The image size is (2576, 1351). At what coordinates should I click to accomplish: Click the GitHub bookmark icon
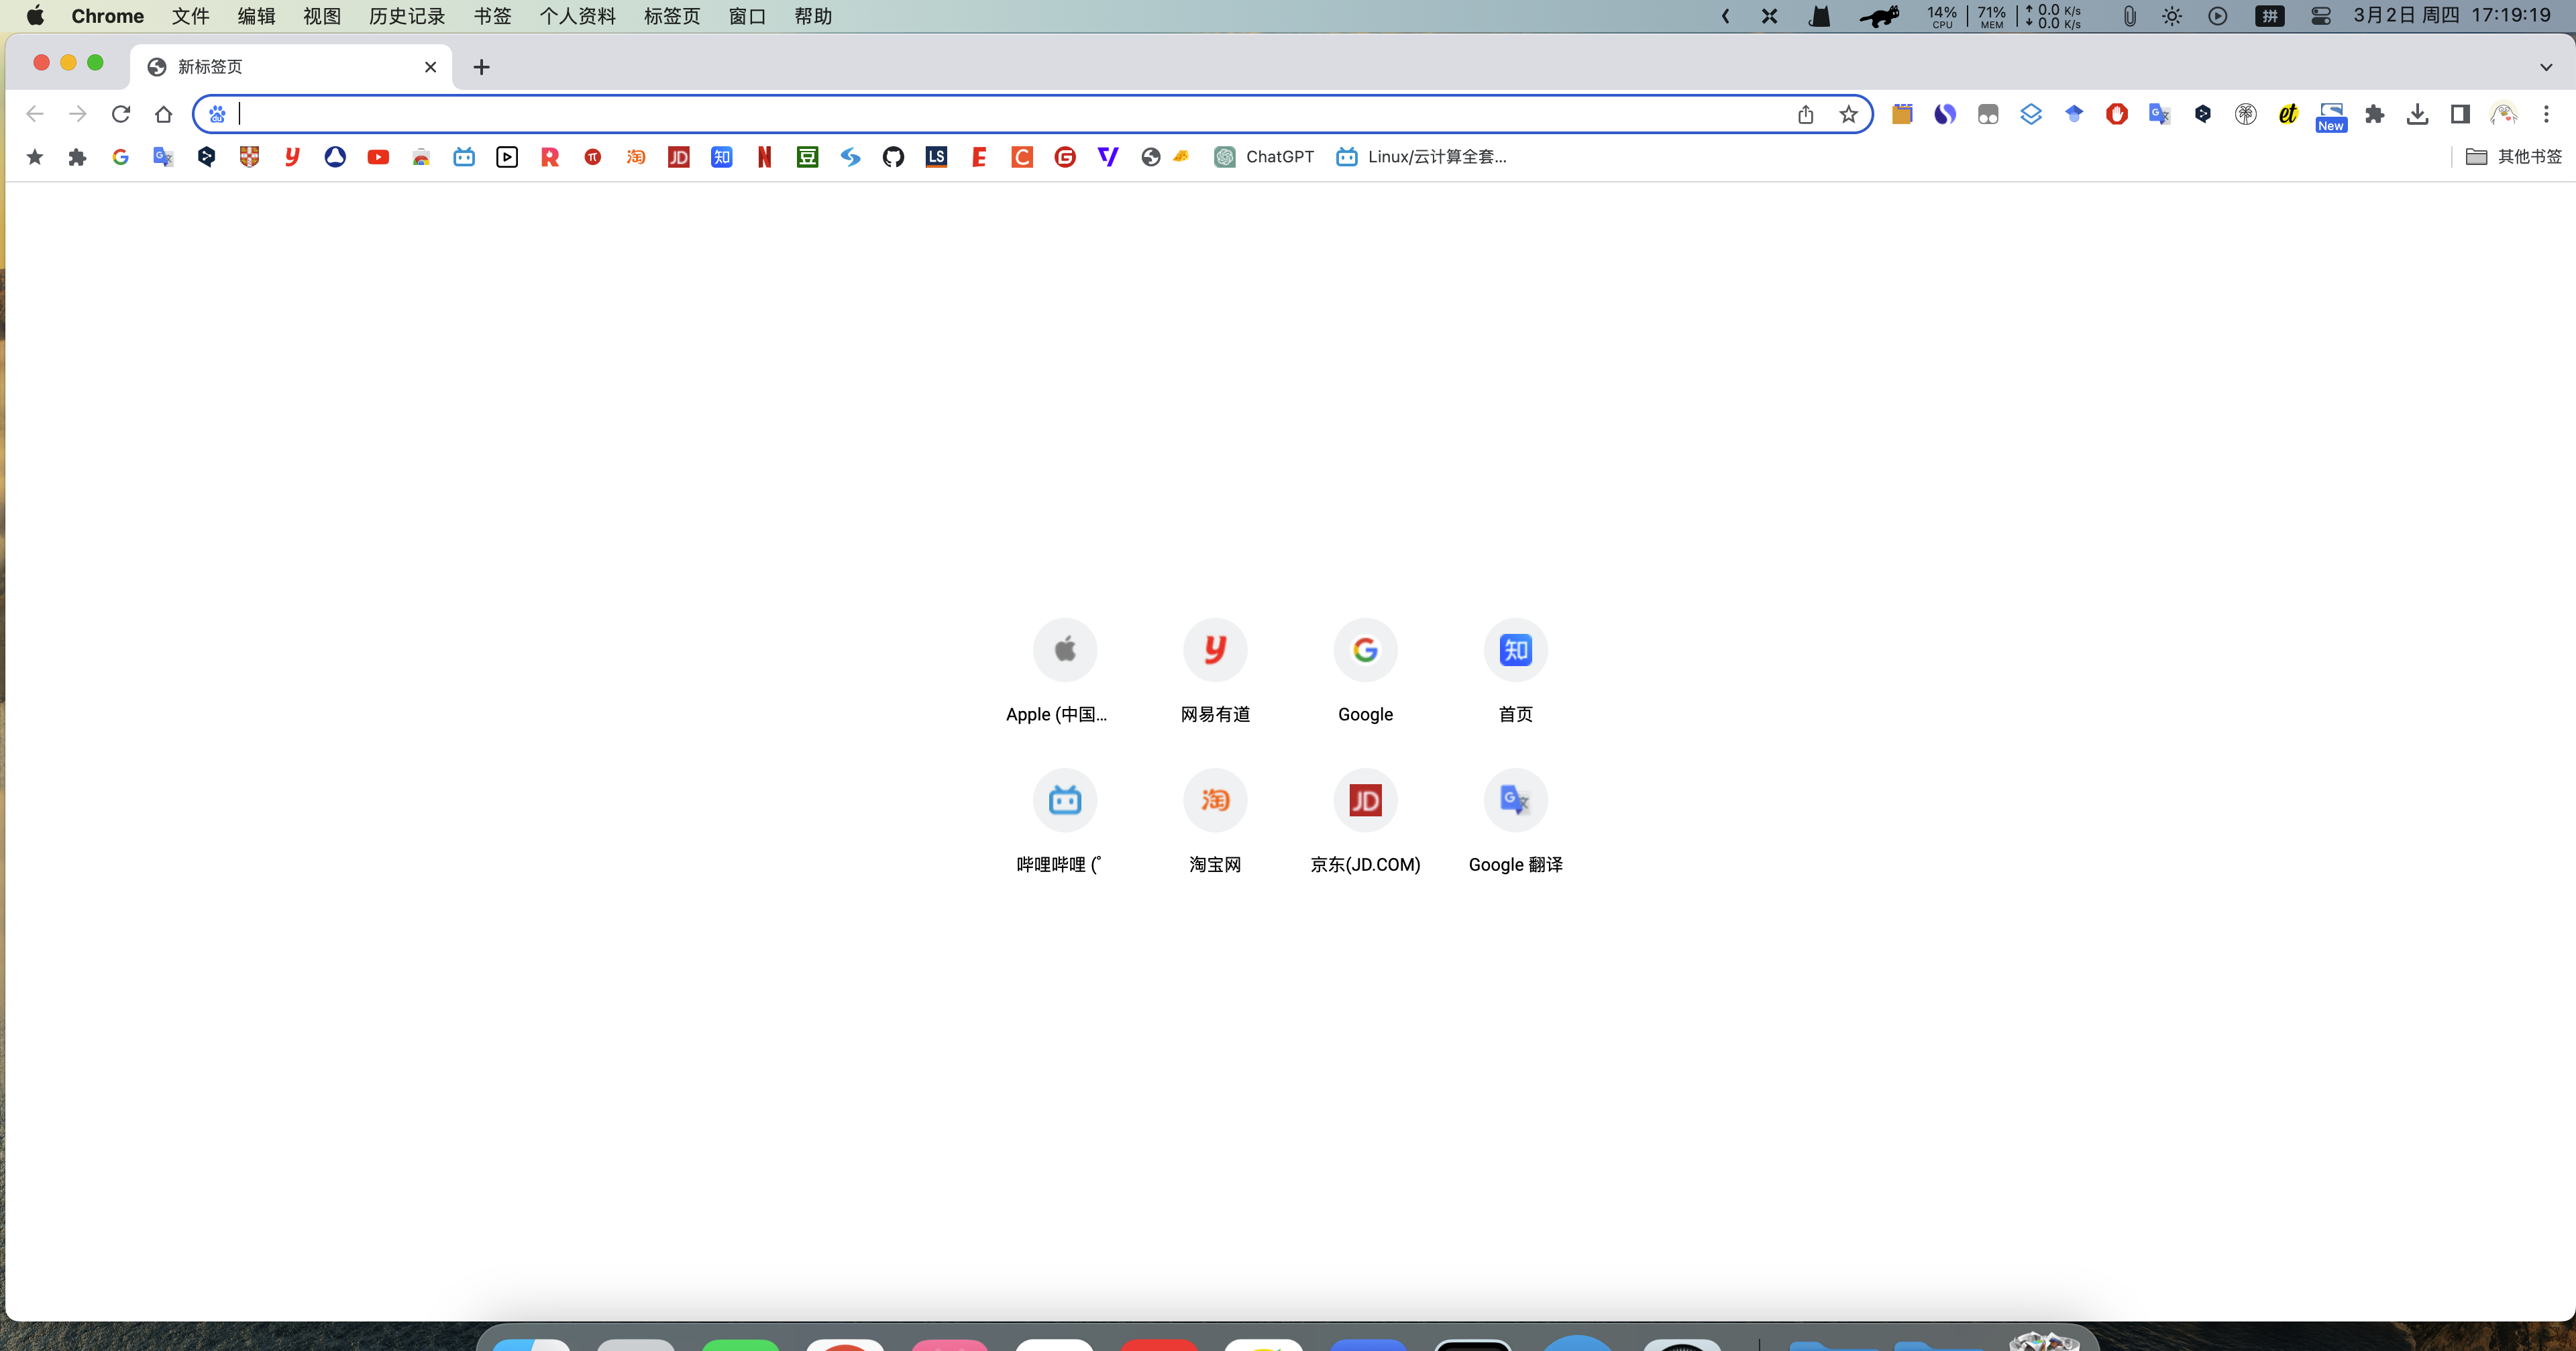[x=893, y=157]
